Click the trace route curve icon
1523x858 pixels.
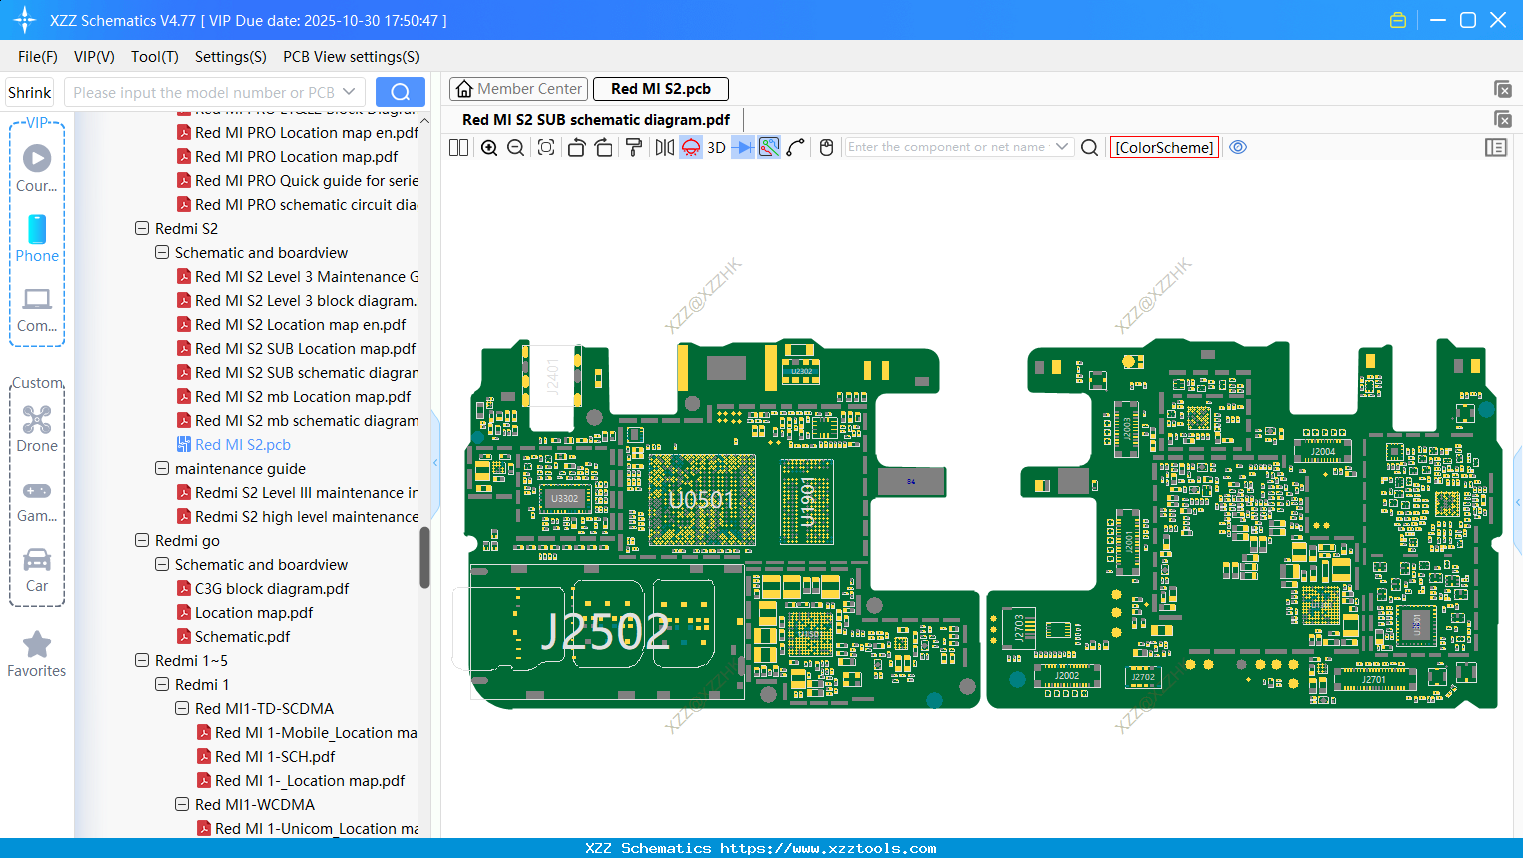pyautogui.click(x=796, y=148)
